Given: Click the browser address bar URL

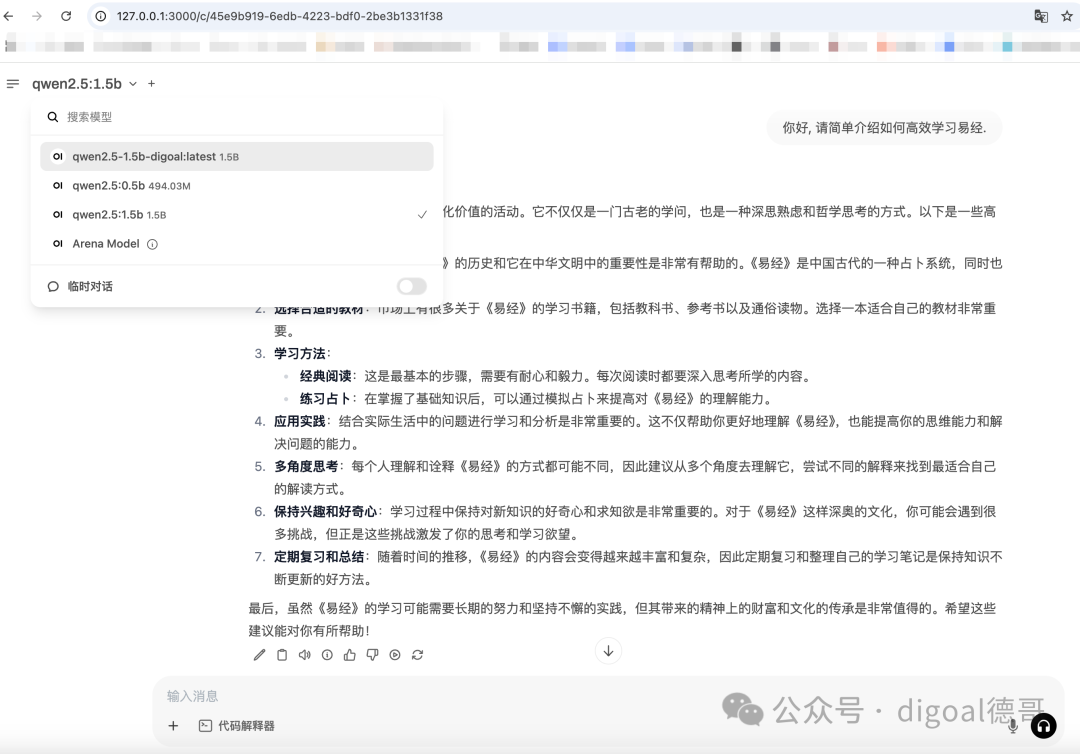Looking at the screenshot, I should click(279, 16).
